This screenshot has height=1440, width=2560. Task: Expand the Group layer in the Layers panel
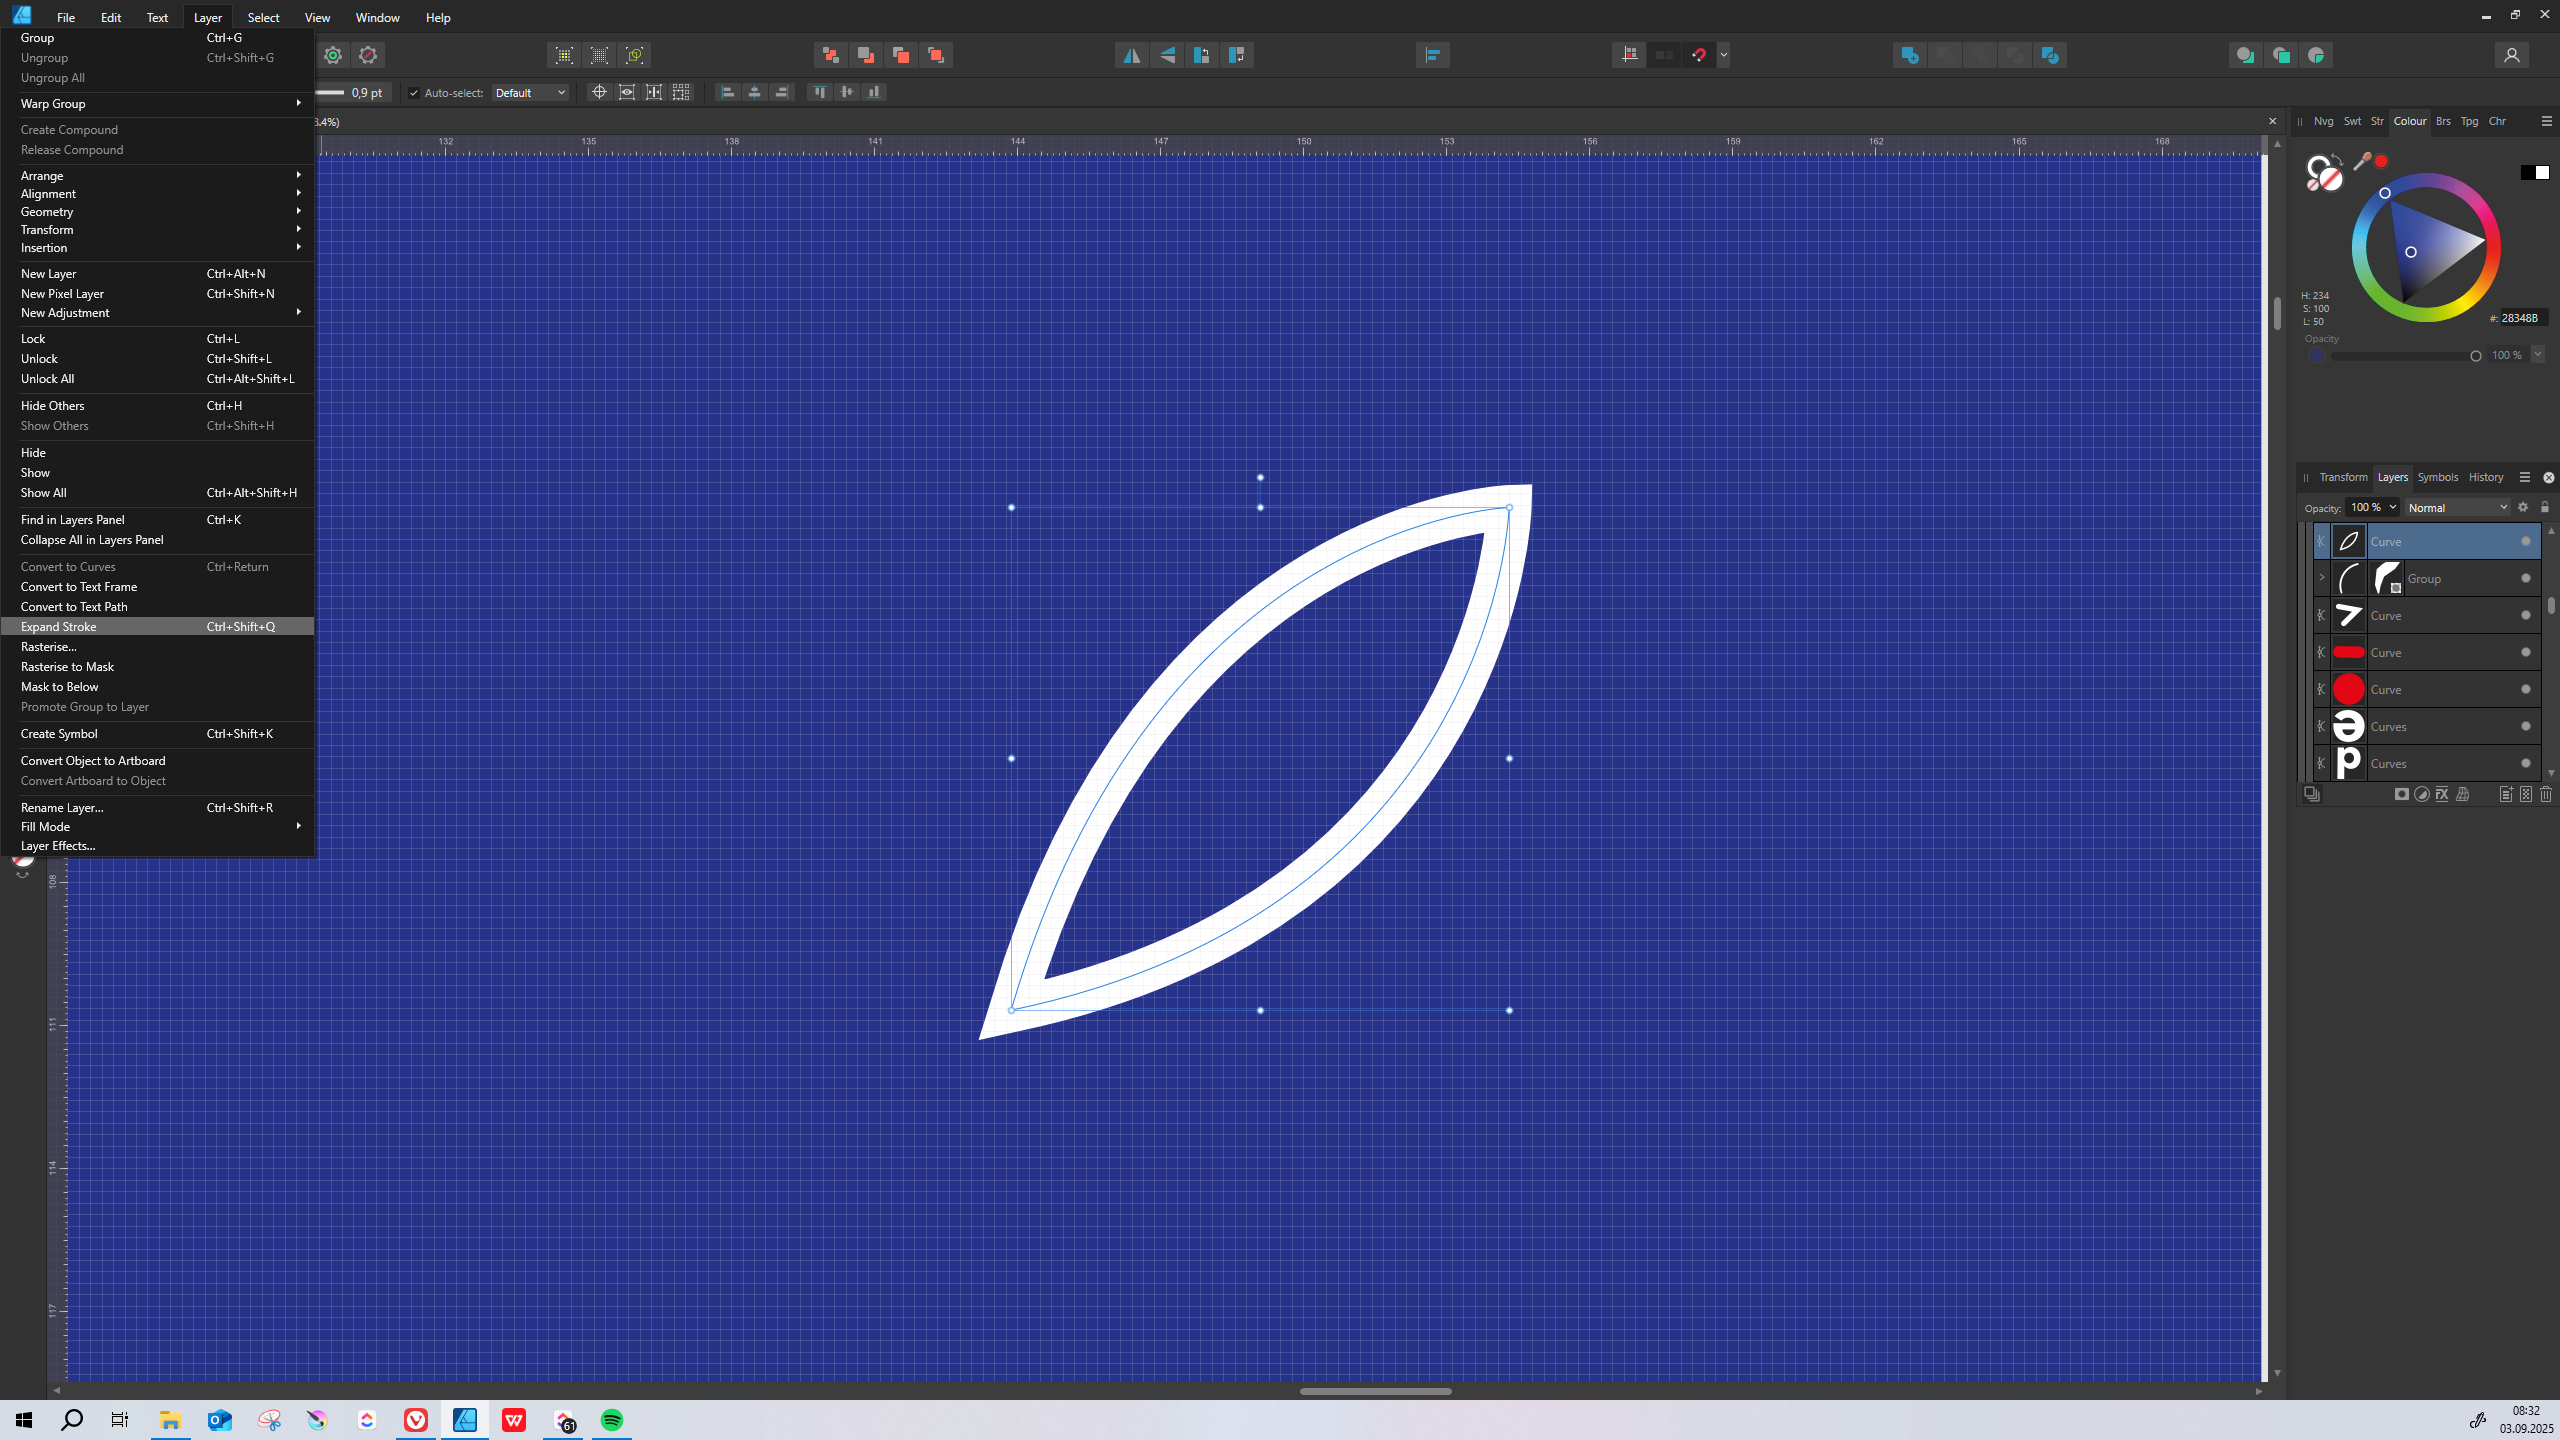tap(2322, 578)
